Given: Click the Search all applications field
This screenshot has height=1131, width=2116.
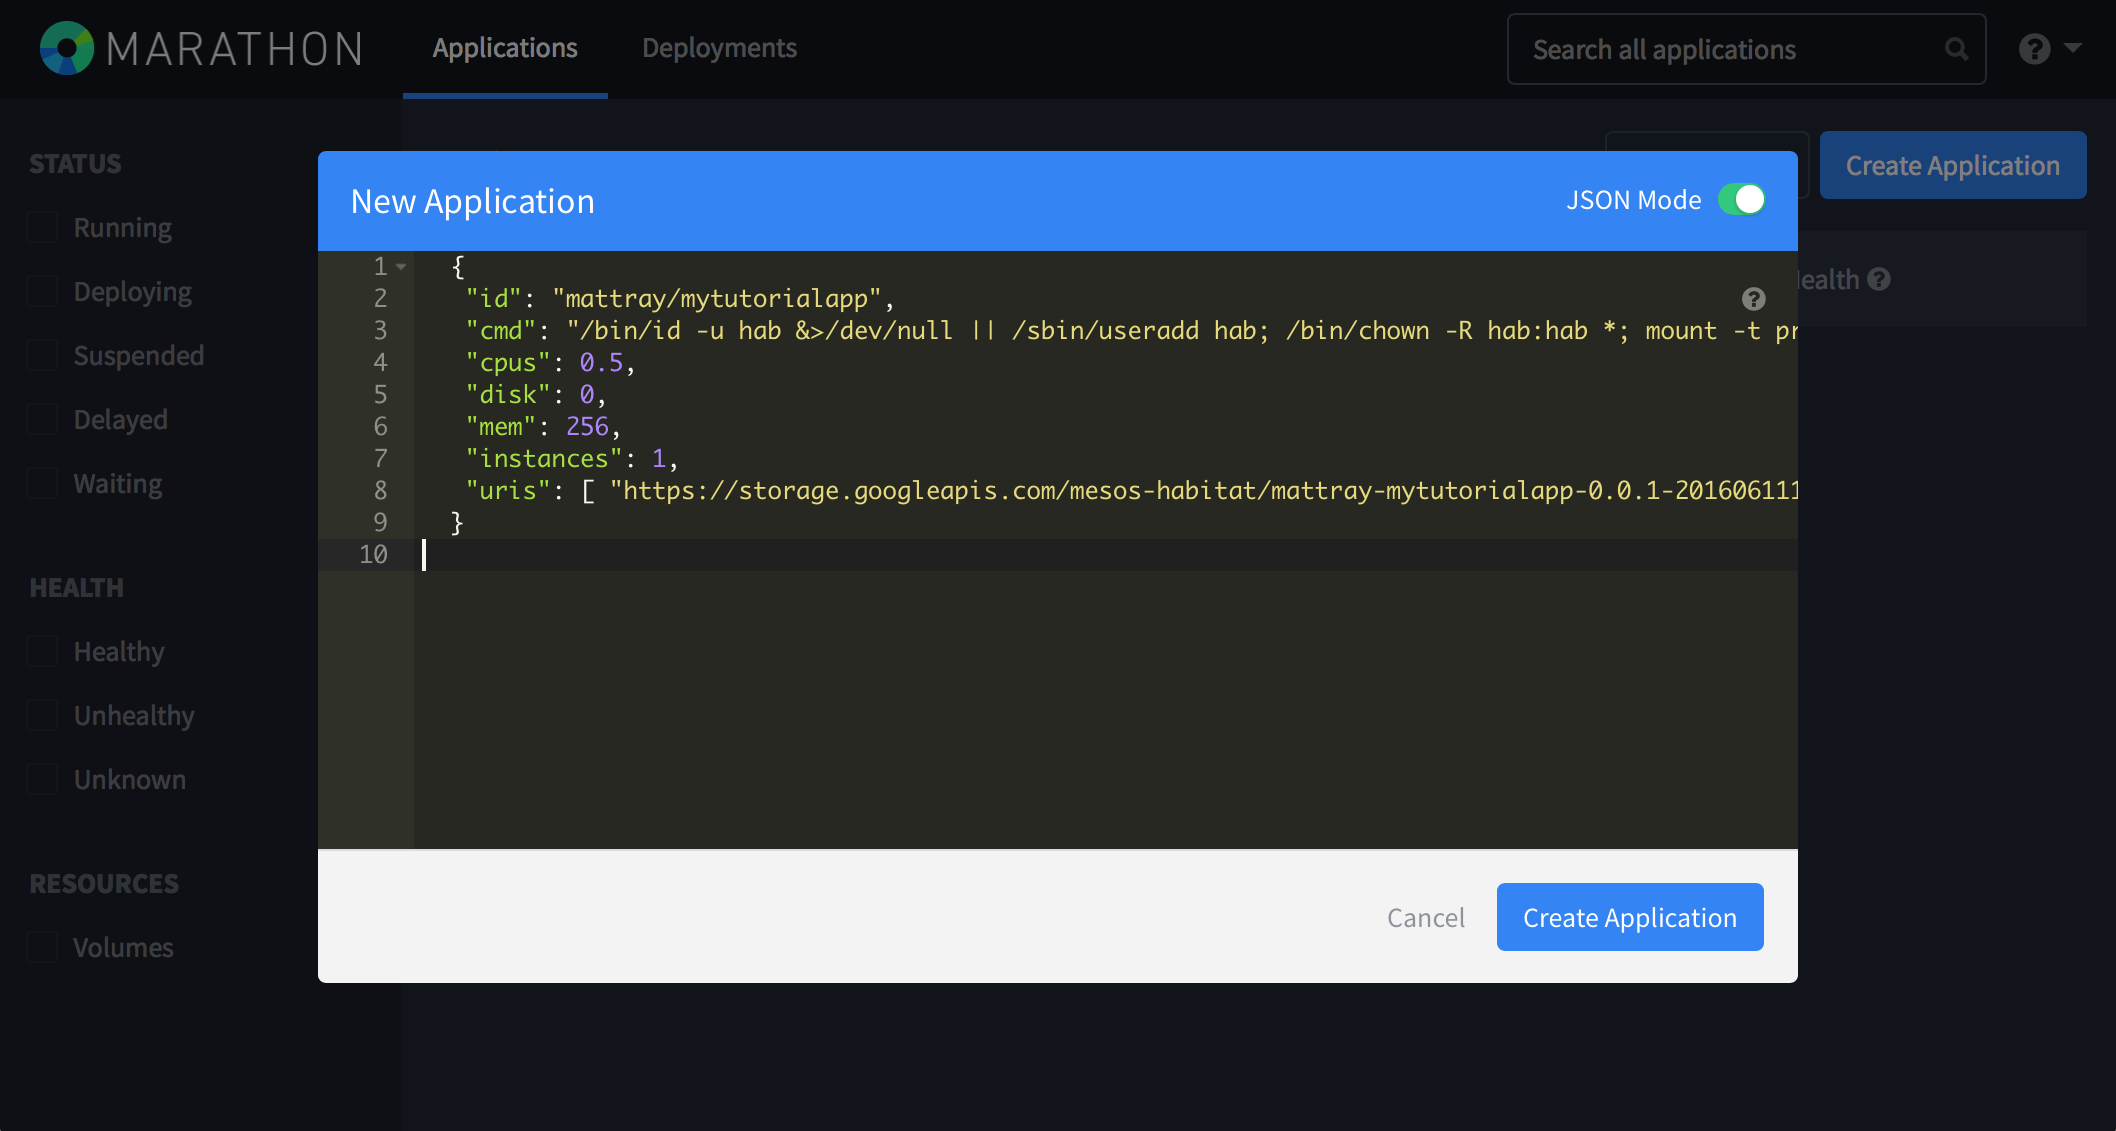Looking at the screenshot, I should [1700, 48].
